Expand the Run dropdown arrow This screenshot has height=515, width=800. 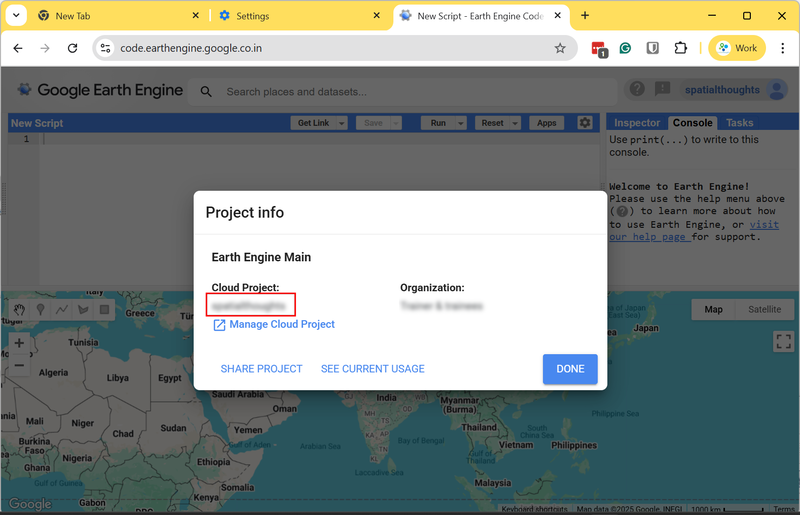pos(461,123)
